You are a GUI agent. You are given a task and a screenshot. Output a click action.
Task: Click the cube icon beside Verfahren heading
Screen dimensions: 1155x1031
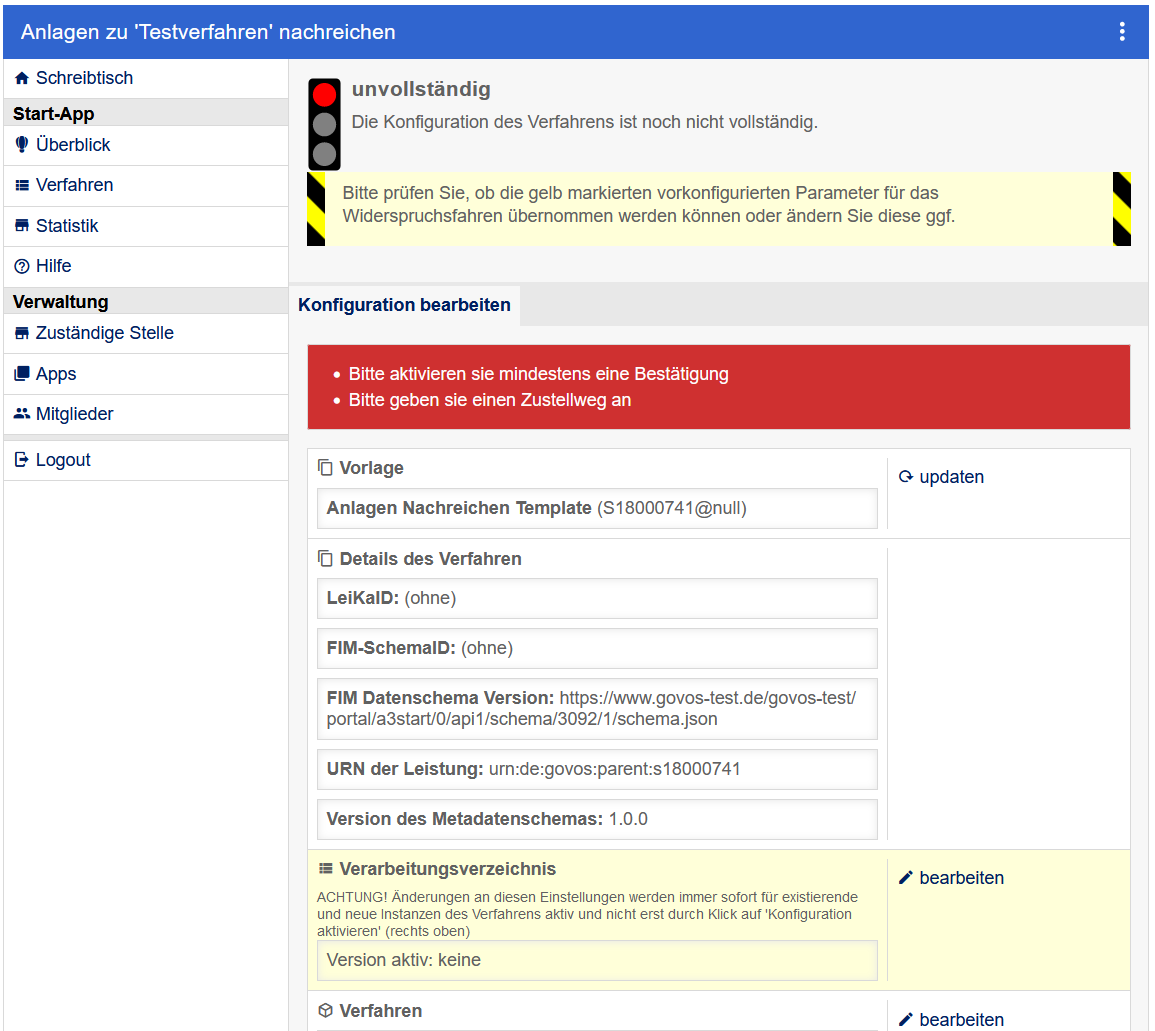point(325,1011)
